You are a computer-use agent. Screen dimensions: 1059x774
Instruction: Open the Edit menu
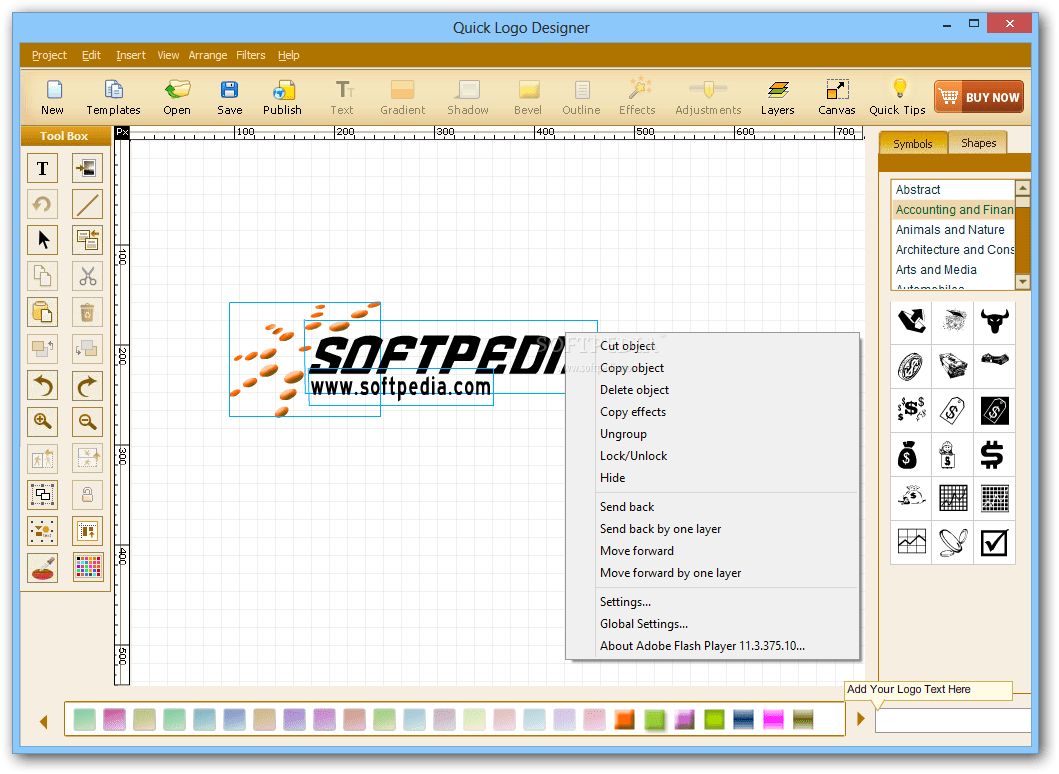91,55
